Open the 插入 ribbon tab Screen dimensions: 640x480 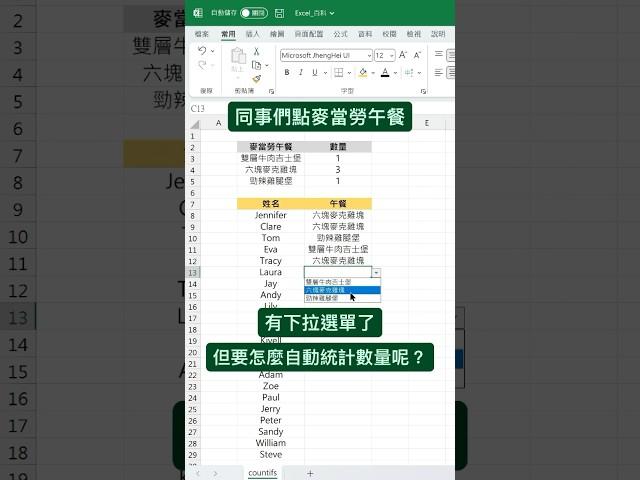click(252, 33)
